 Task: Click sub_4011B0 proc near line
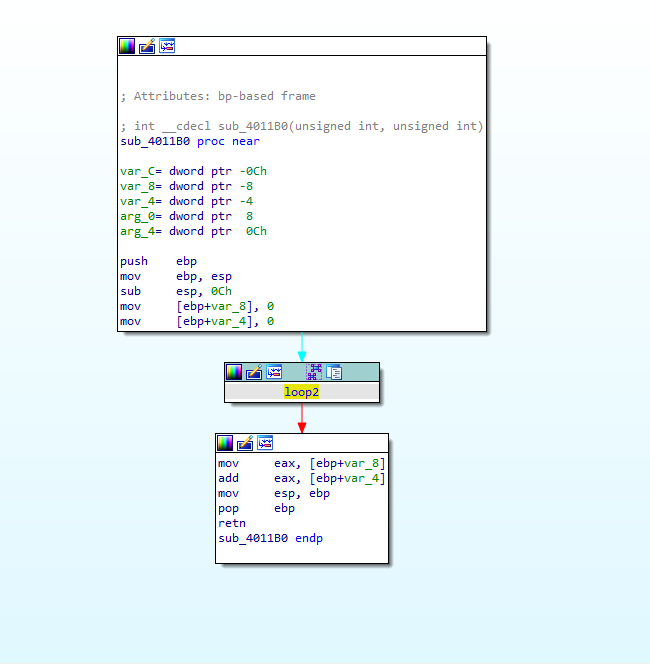tap(189, 141)
